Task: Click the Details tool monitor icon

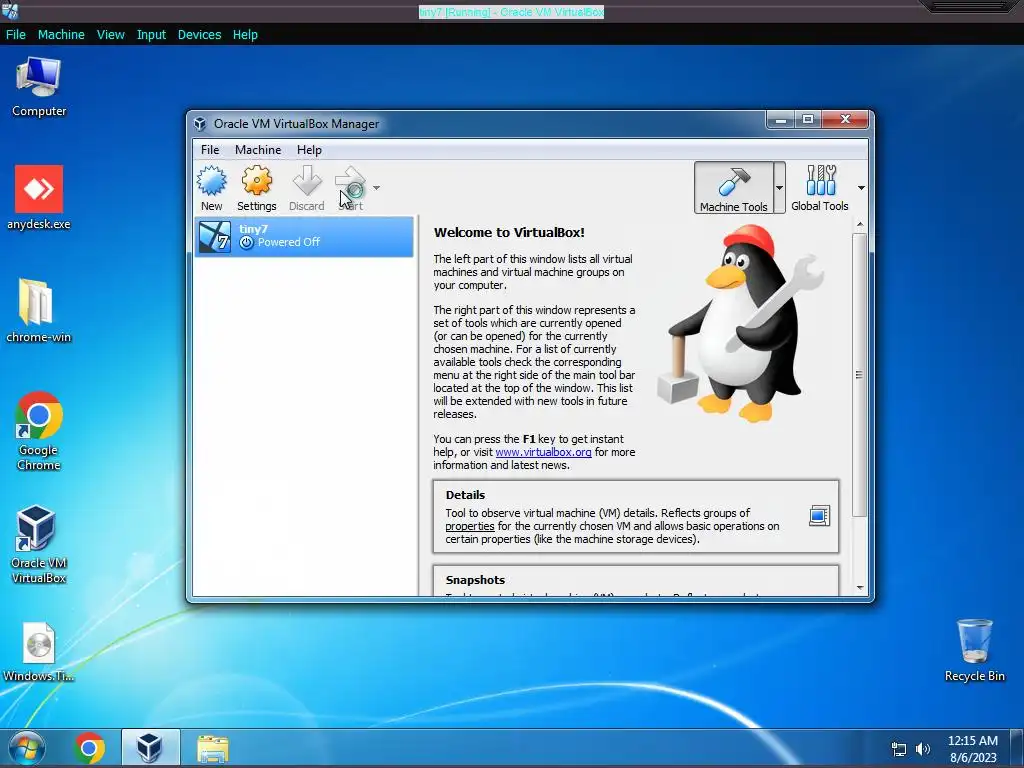Action: point(819,516)
